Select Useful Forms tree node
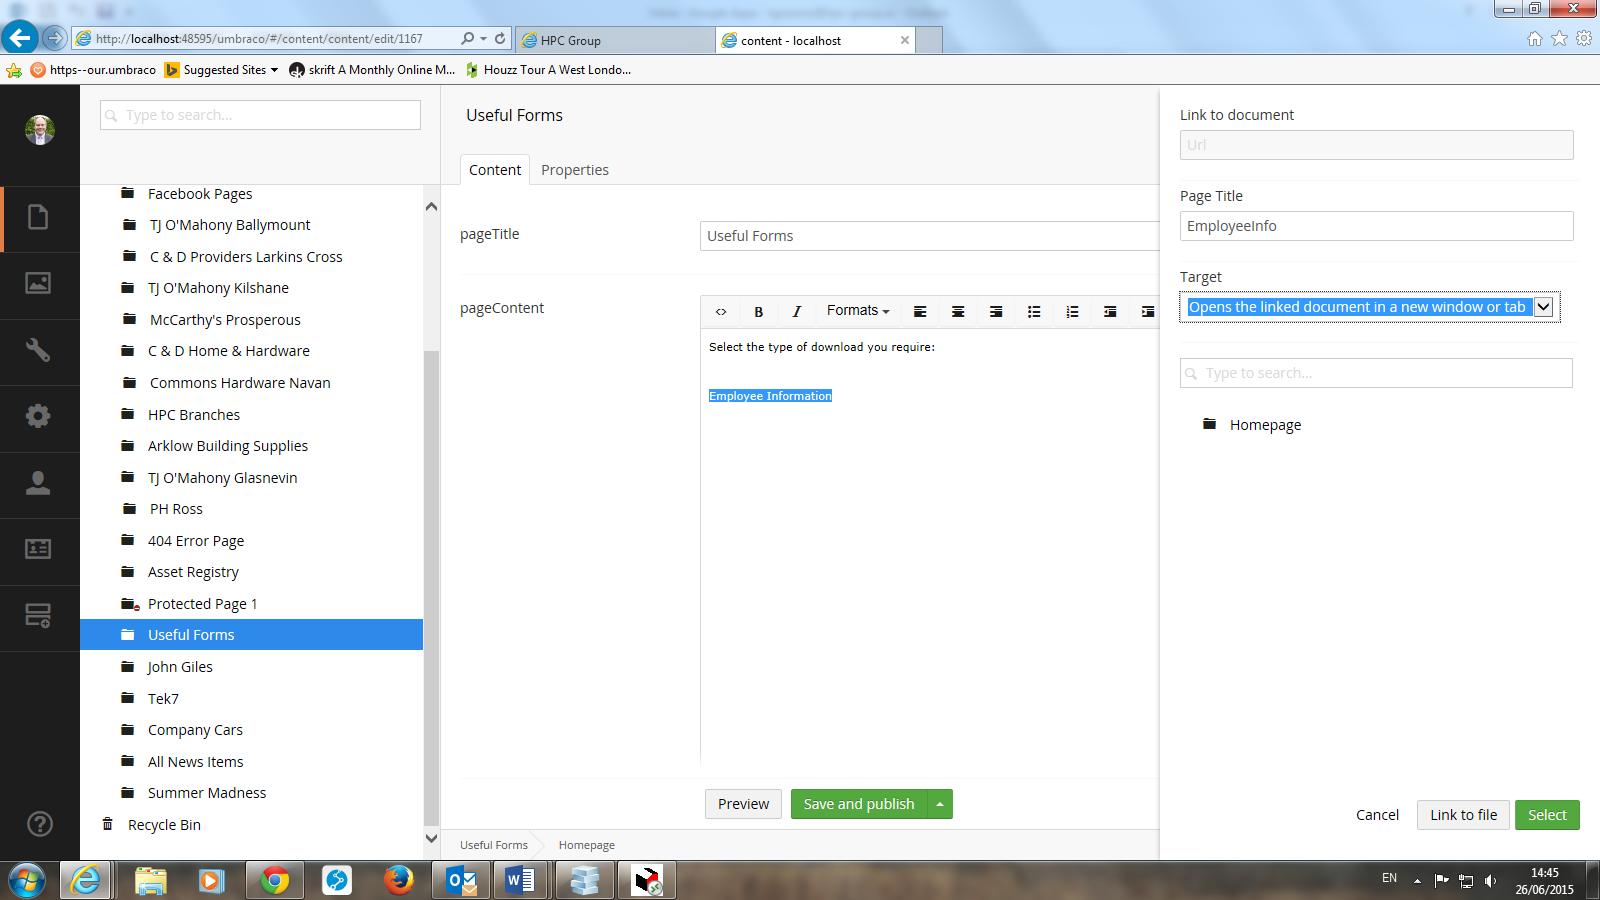The width and height of the screenshot is (1600, 900). 252,635
